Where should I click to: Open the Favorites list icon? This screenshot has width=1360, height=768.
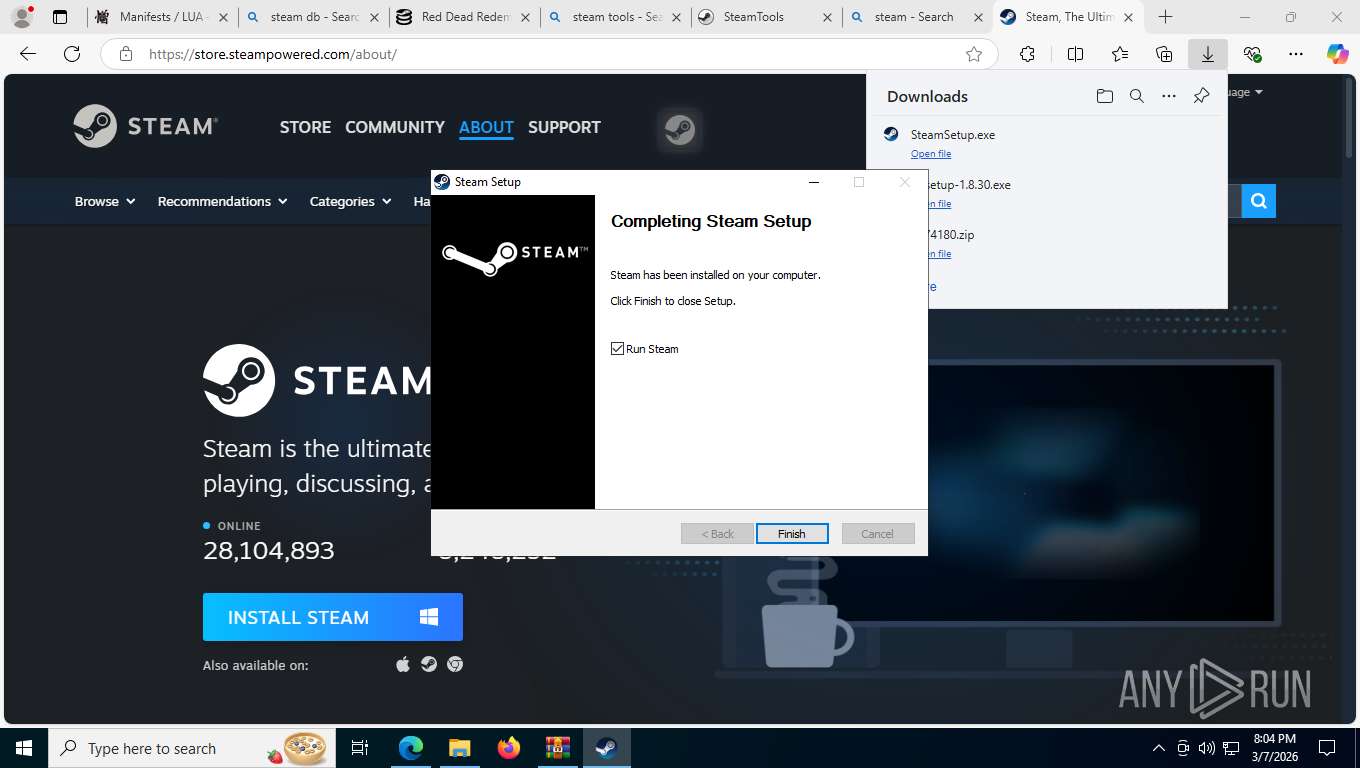pyautogui.click(x=1120, y=54)
